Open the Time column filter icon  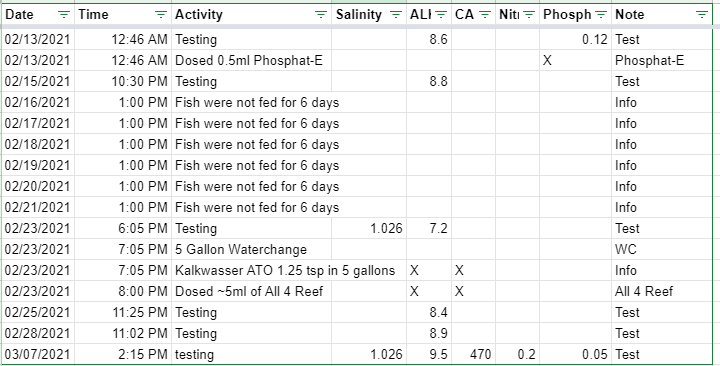(161, 15)
